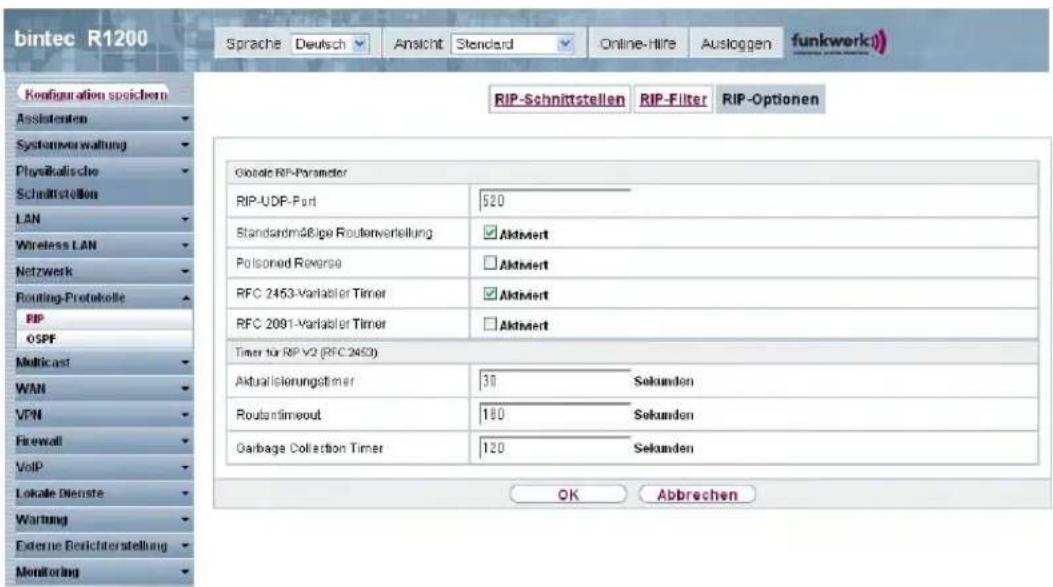Collapse the Routing-Protokolle menu
1053x587 pixels.
[x=99, y=298]
